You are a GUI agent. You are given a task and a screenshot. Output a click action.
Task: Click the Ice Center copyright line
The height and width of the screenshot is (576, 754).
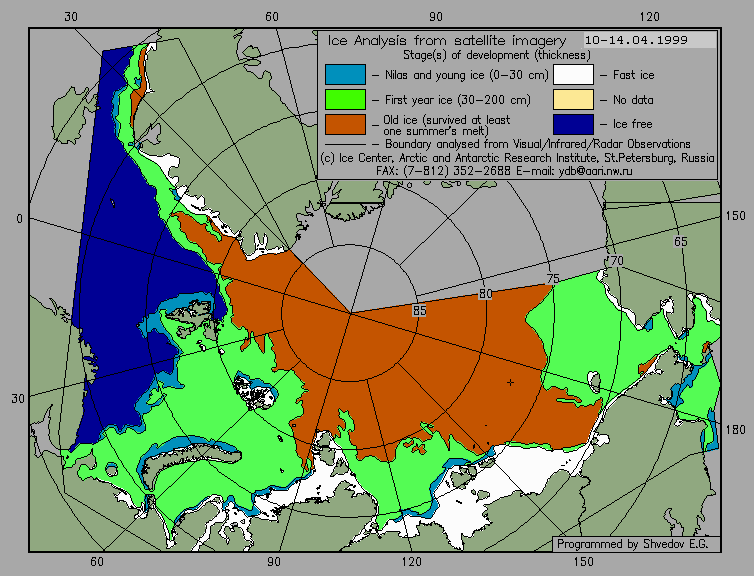point(517,158)
